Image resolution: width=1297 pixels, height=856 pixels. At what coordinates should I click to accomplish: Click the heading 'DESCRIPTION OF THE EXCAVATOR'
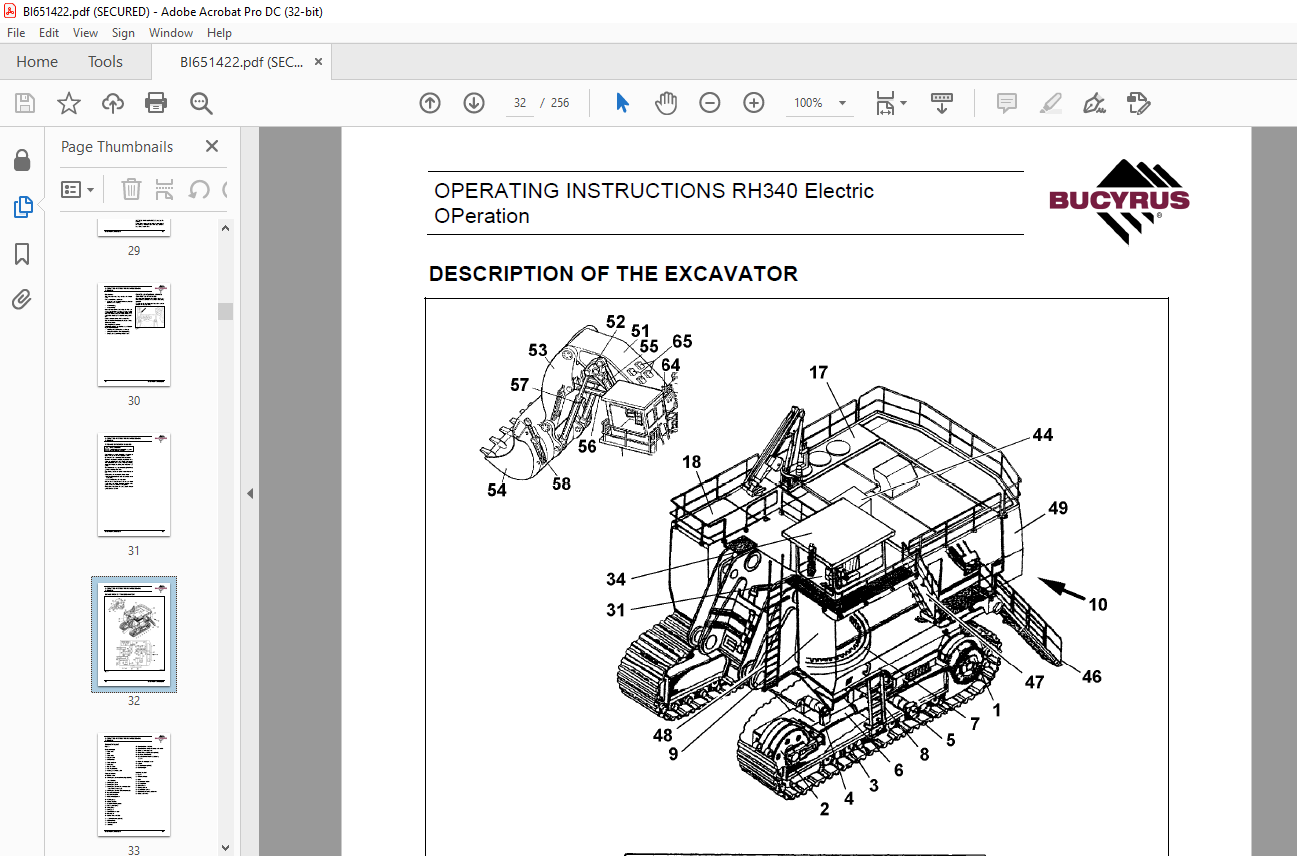[613, 274]
